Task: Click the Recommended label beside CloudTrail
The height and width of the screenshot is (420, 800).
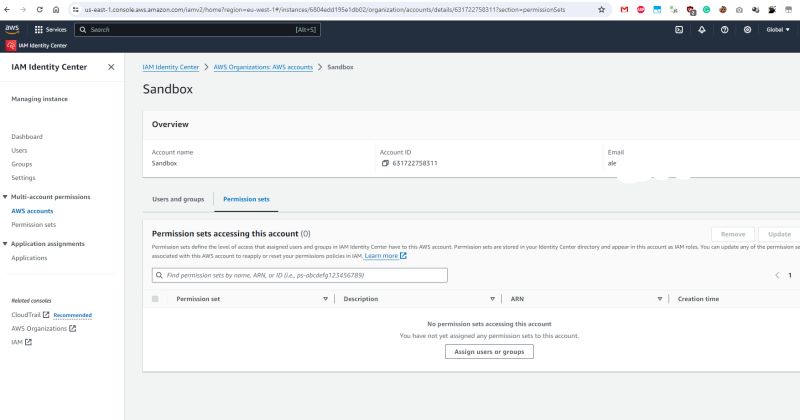Action: tap(72, 315)
